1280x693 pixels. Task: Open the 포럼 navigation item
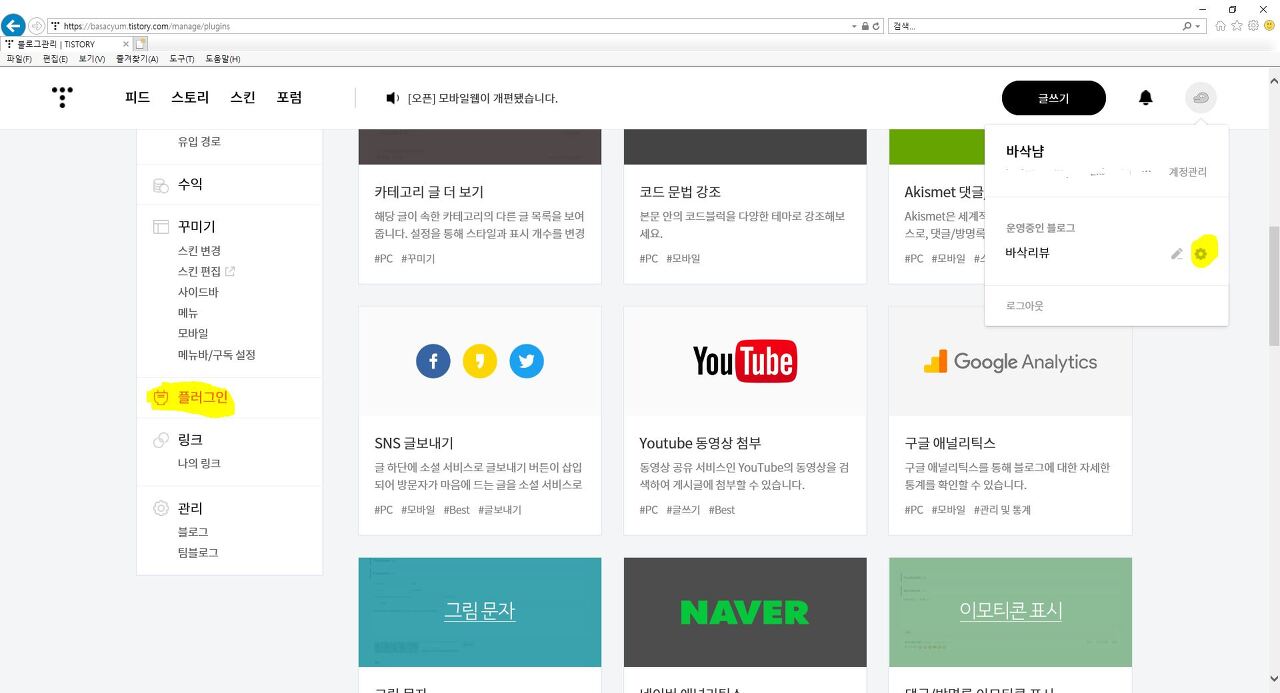[x=289, y=97]
